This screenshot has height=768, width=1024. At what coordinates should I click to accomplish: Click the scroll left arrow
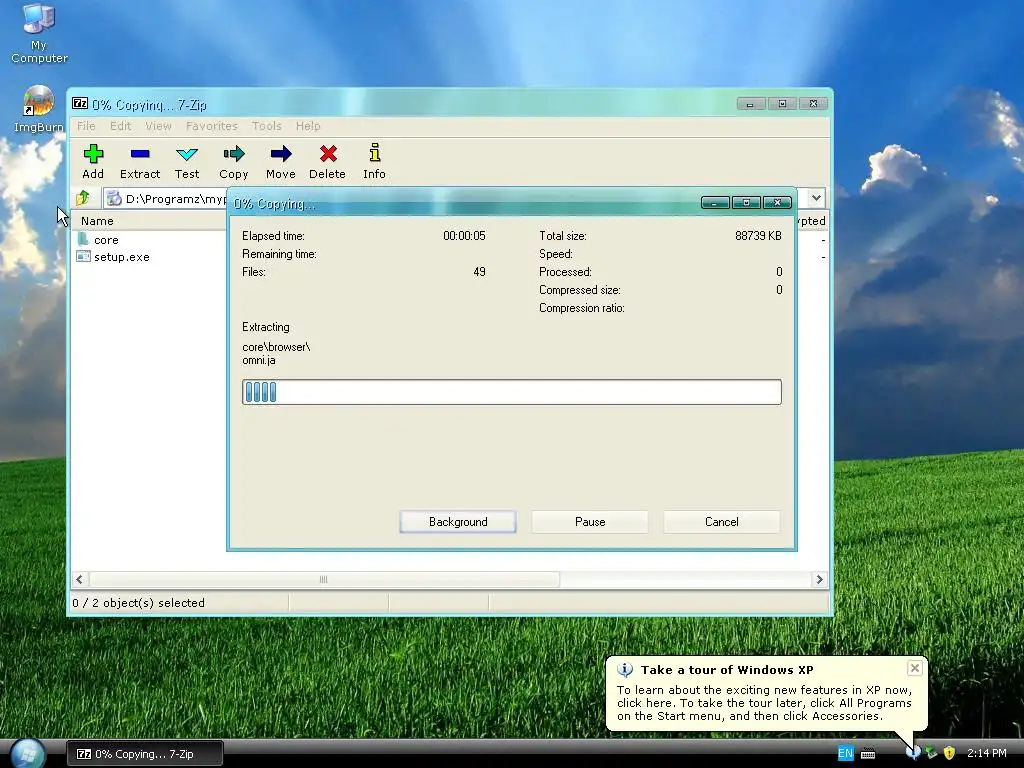[79, 579]
